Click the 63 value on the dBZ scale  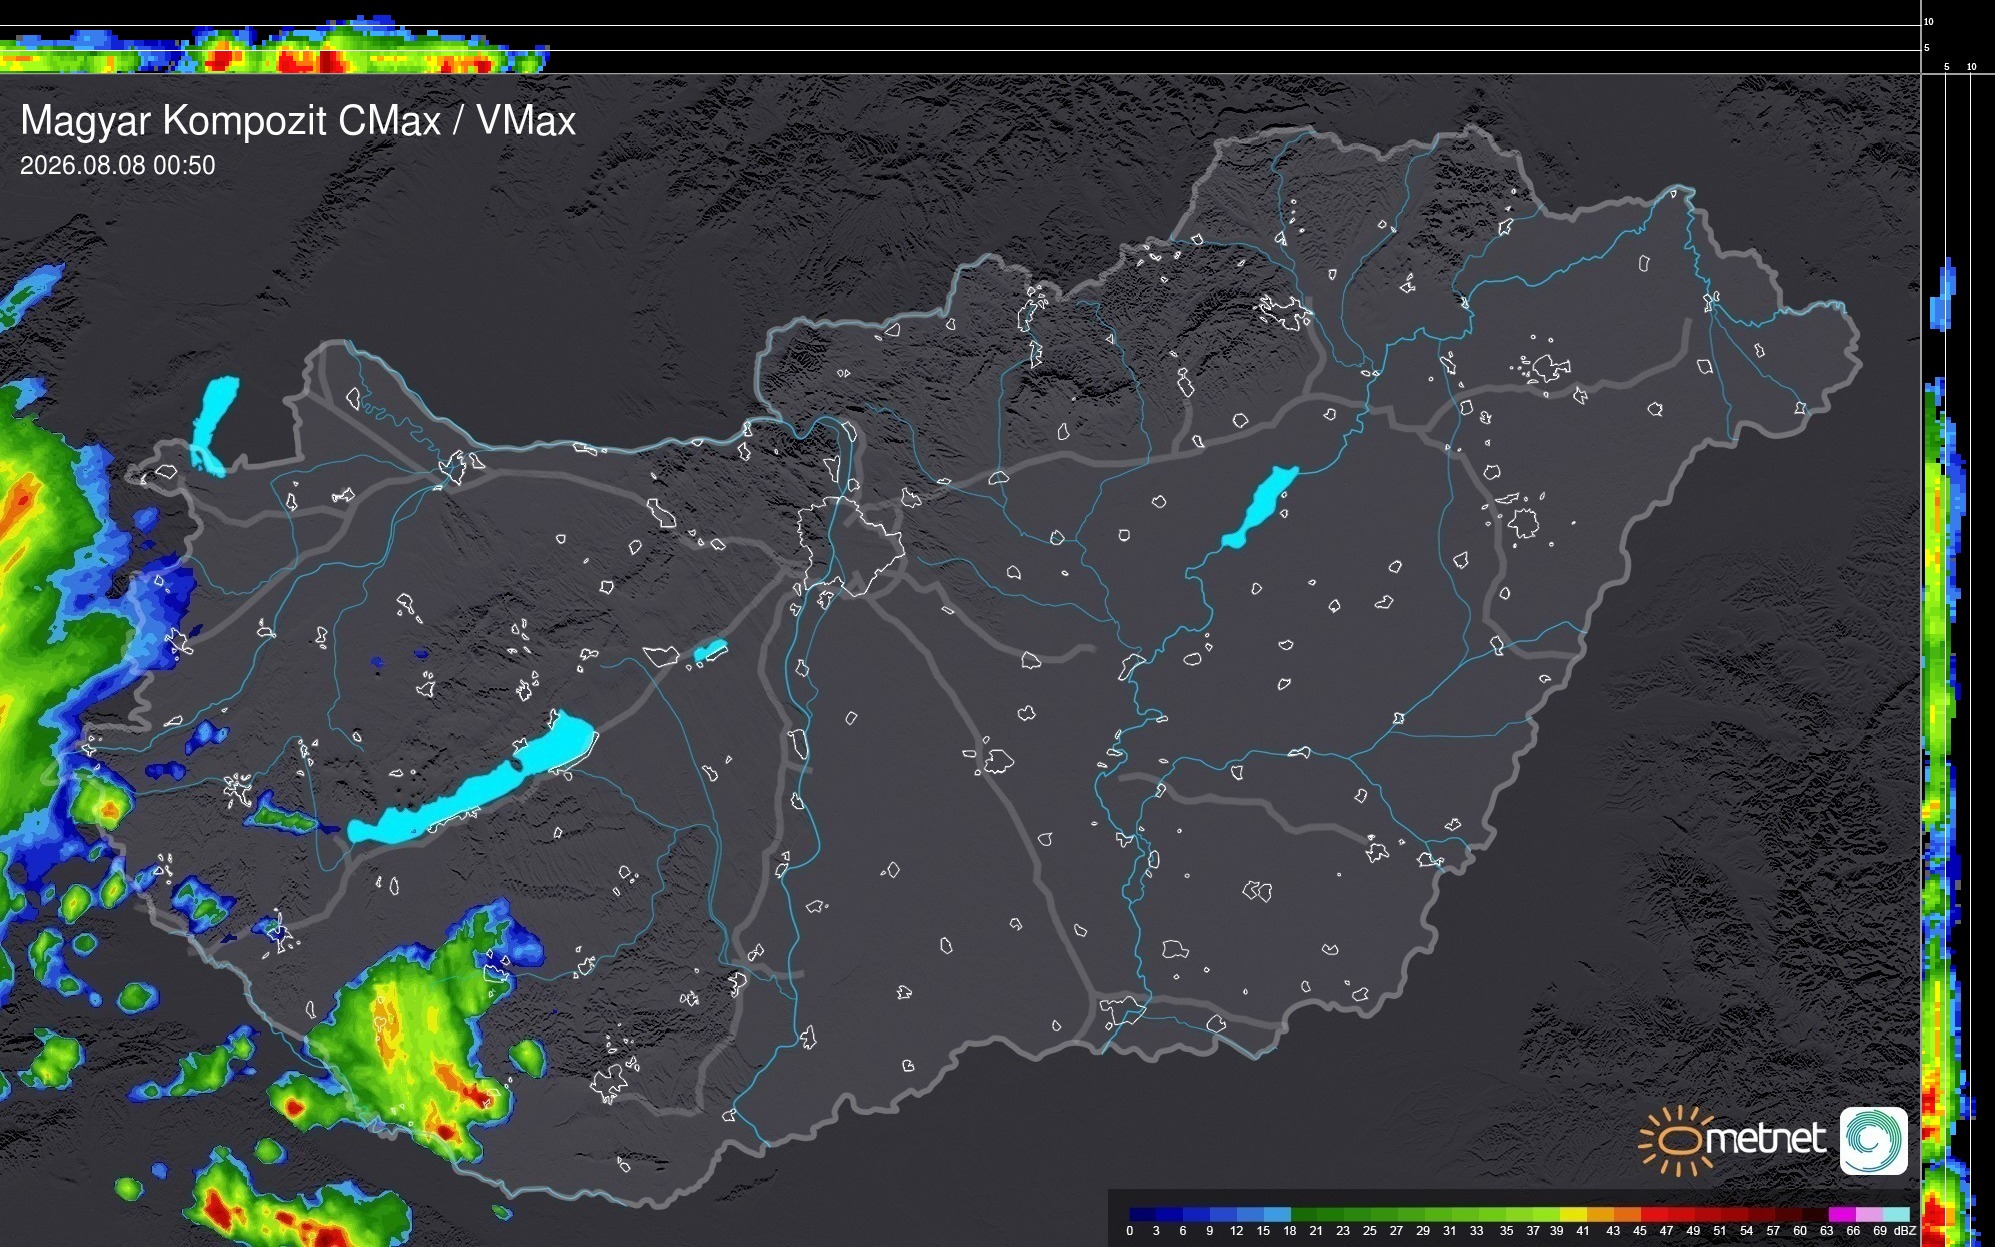coord(1827,1231)
